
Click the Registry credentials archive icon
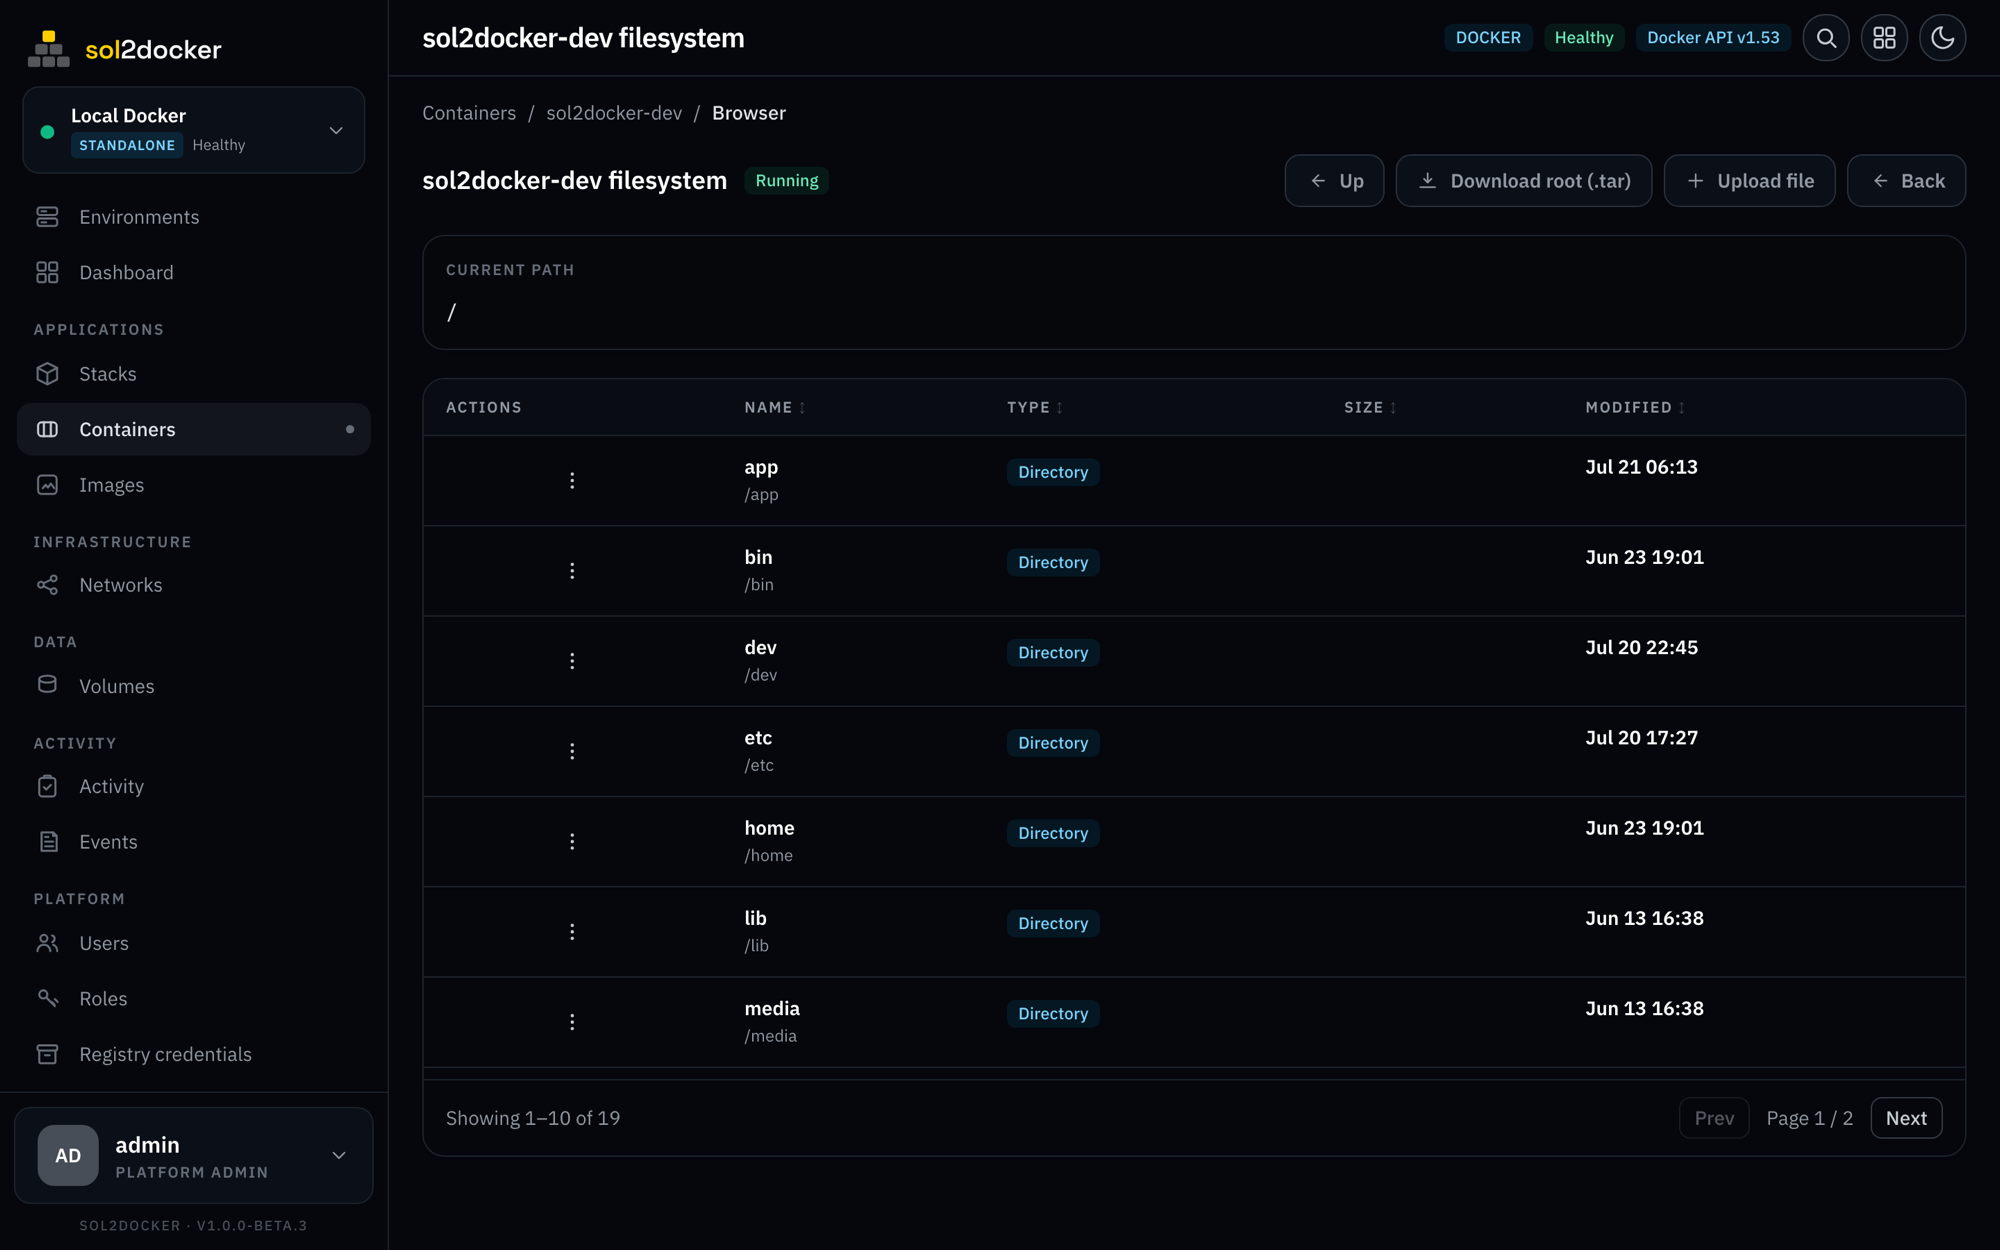tap(47, 1054)
